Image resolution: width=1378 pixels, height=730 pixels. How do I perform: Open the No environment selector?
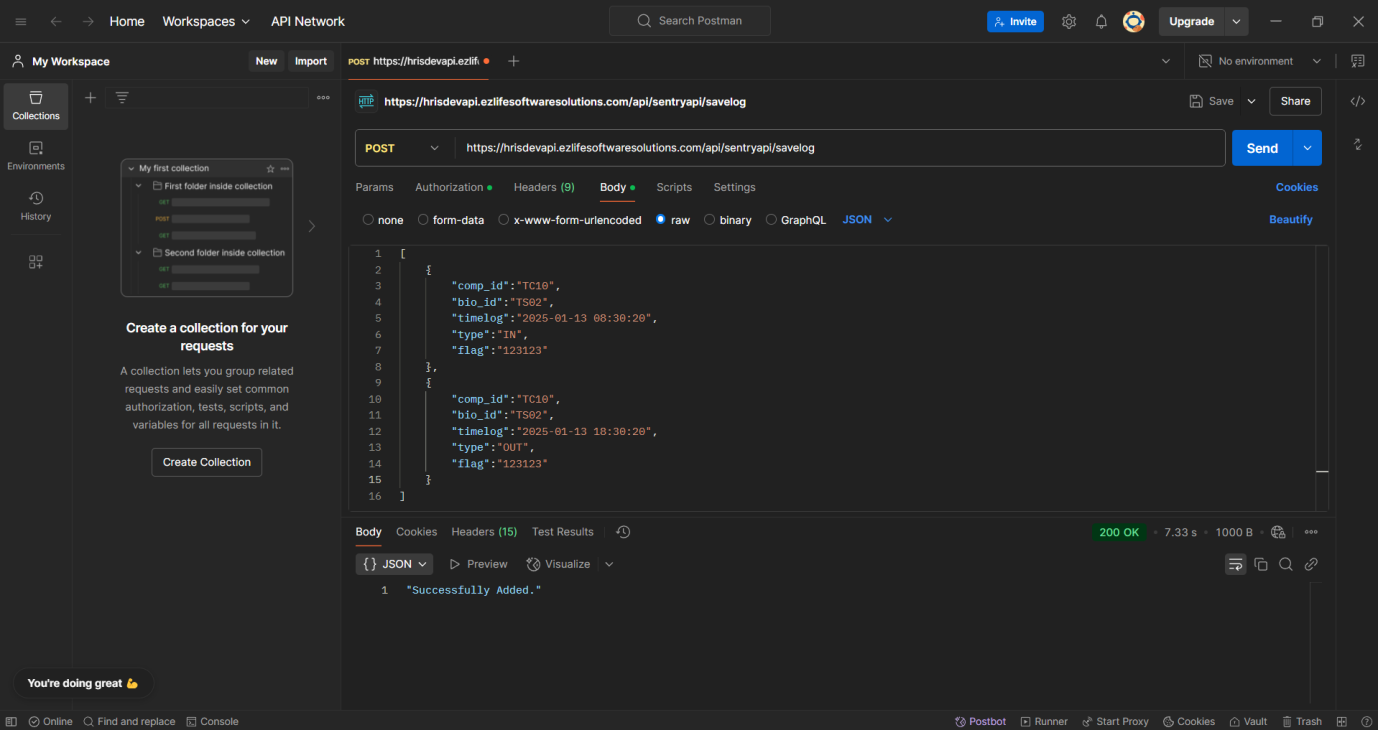coord(1260,61)
